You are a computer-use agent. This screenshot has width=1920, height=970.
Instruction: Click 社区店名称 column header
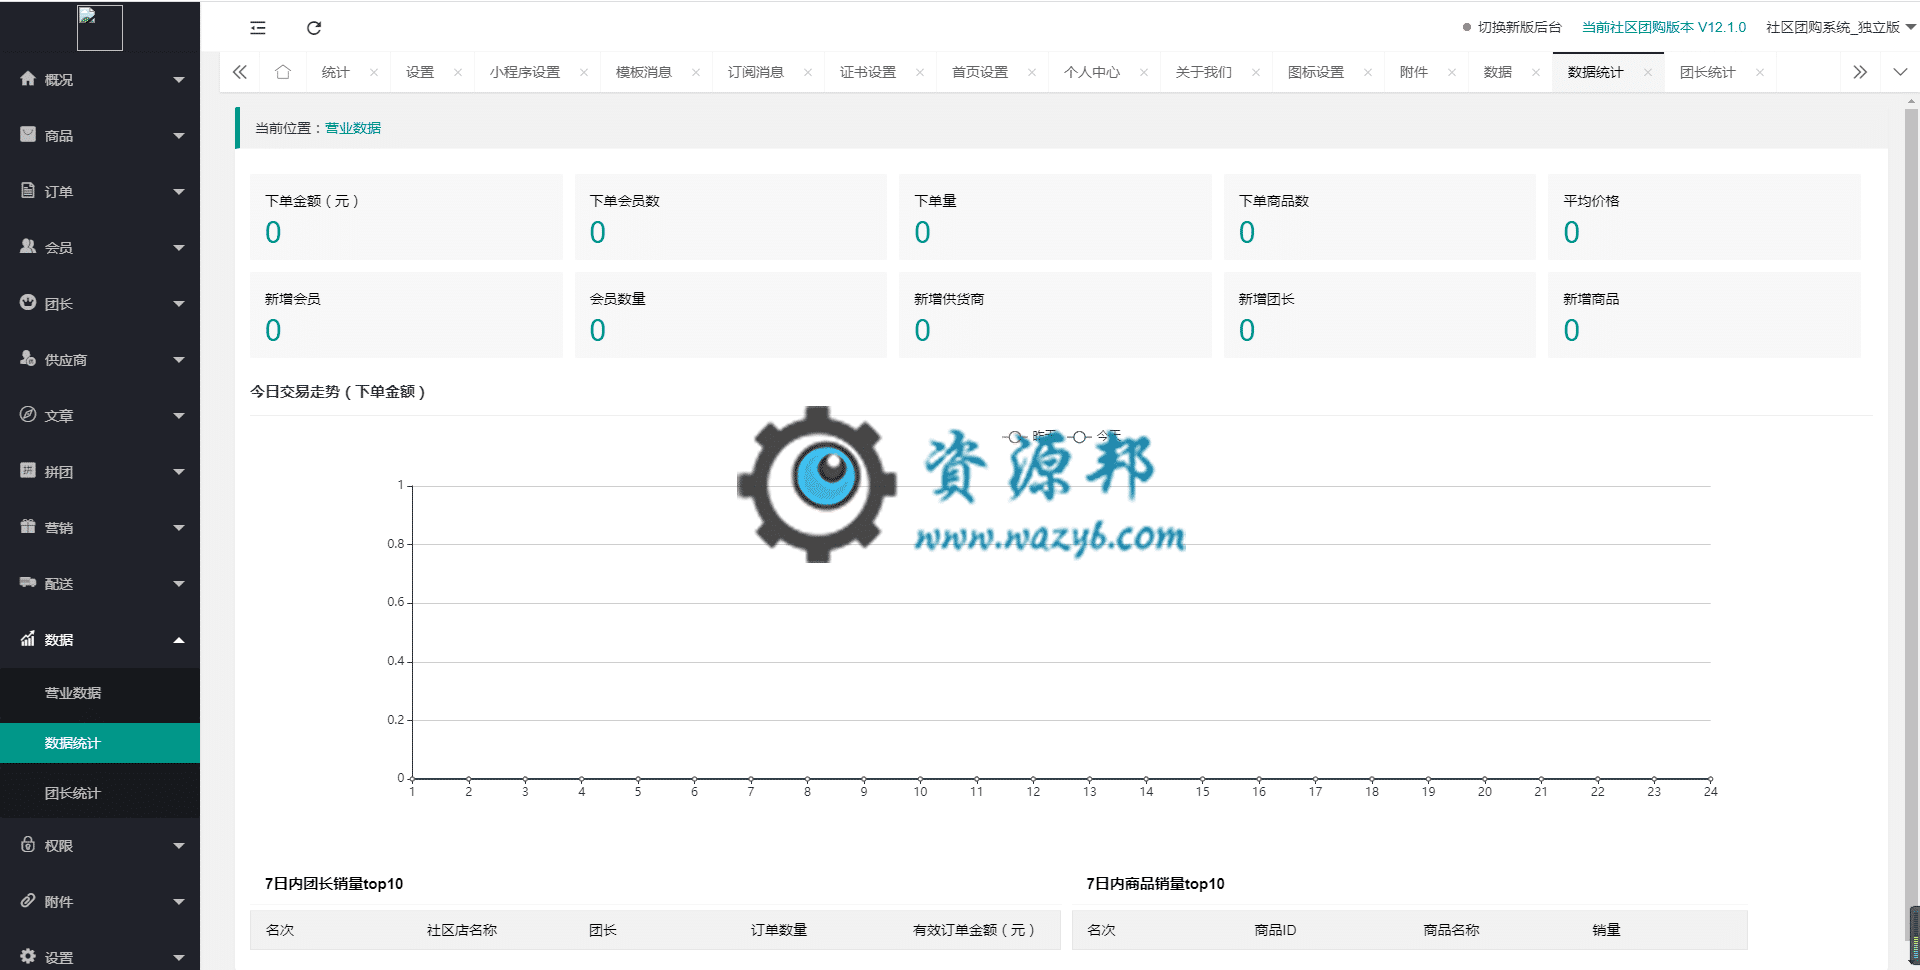tap(462, 930)
